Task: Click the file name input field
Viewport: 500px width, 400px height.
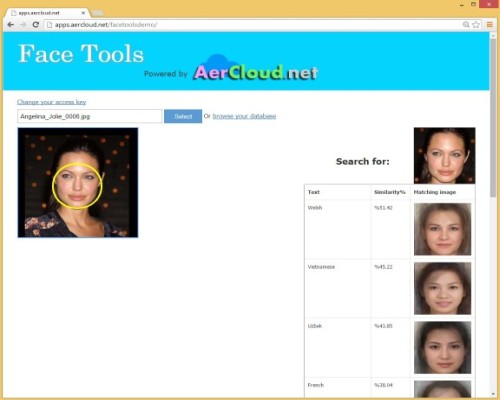Action: pos(89,116)
